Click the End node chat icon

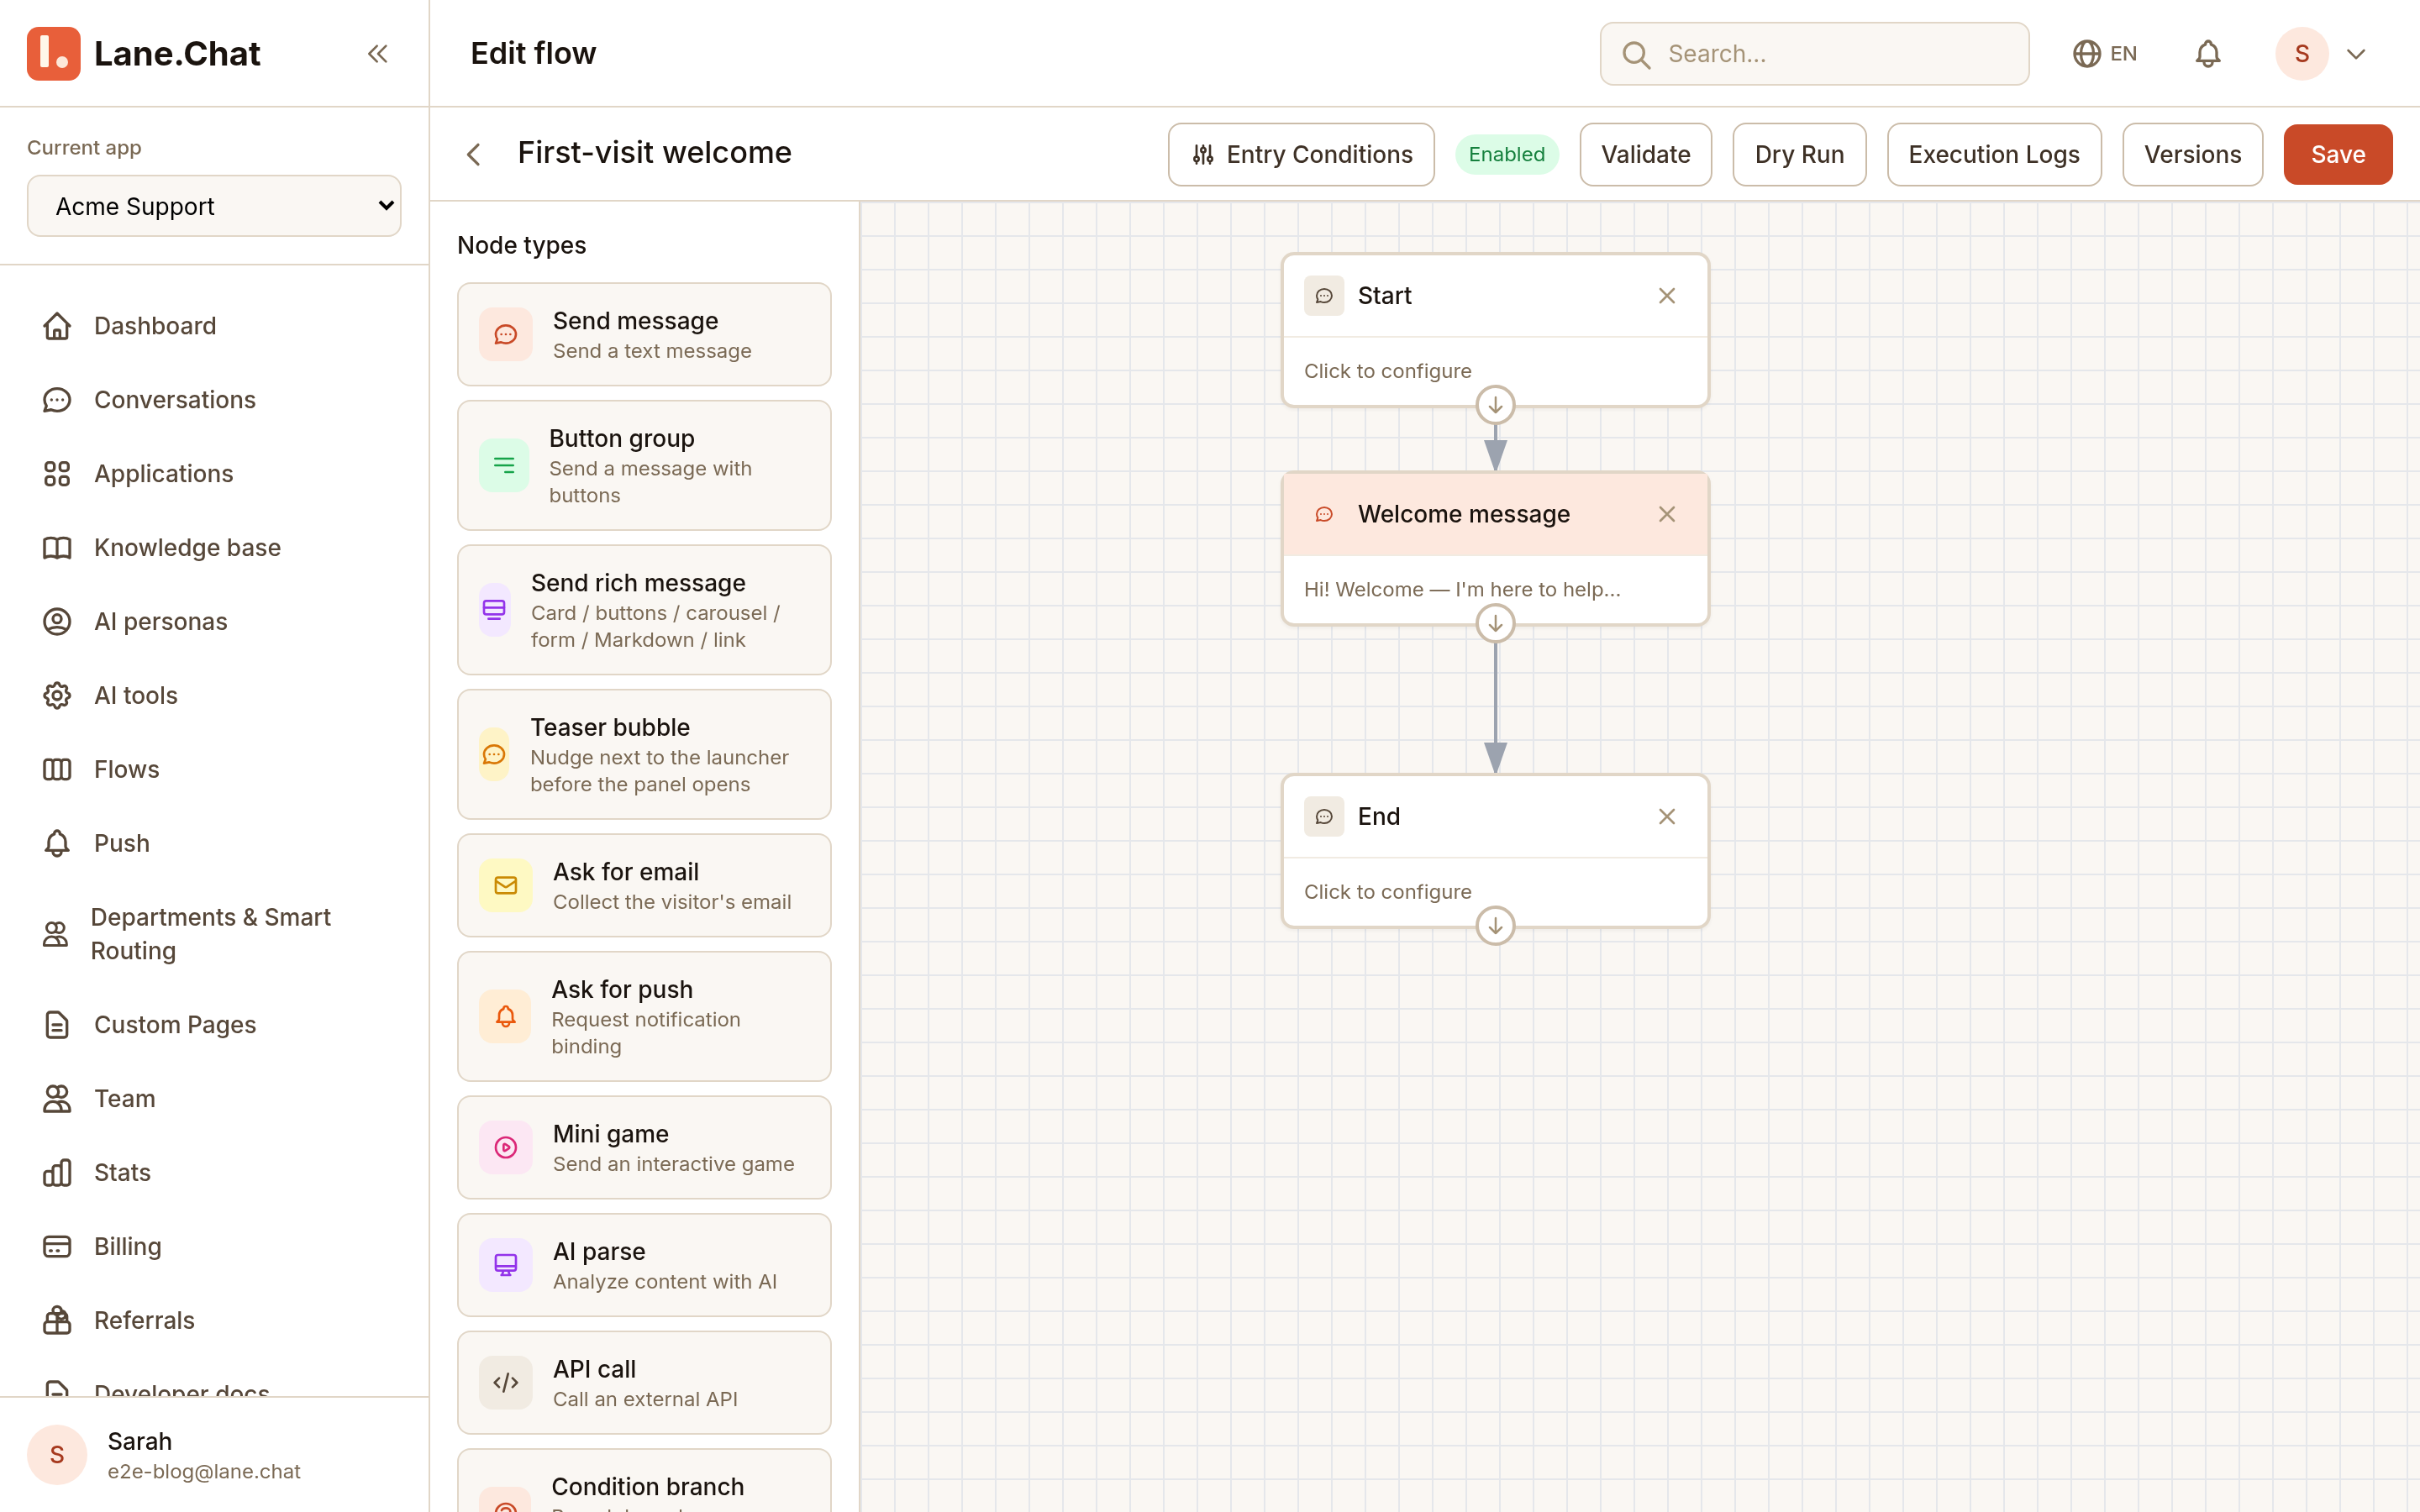1324,817
